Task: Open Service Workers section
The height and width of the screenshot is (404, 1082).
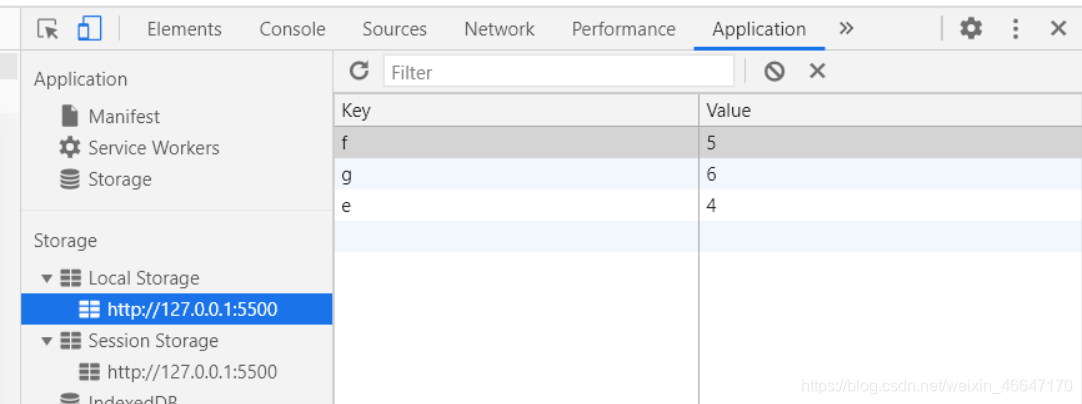Action: [153, 148]
